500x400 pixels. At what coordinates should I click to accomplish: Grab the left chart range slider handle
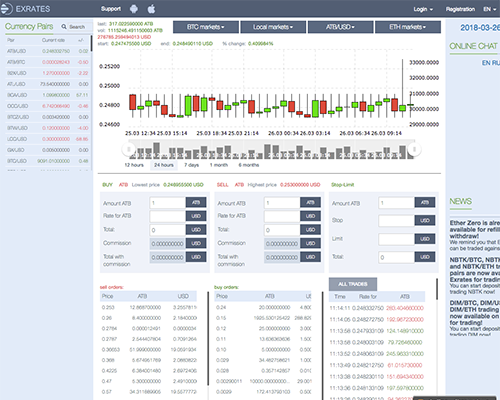click(x=128, y=149)
